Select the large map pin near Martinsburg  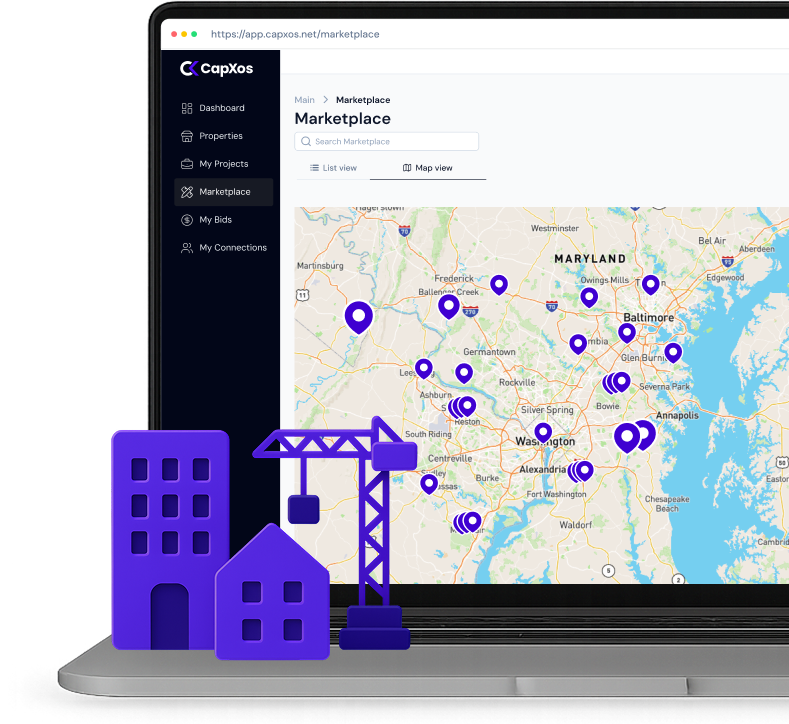pos(358,316)
